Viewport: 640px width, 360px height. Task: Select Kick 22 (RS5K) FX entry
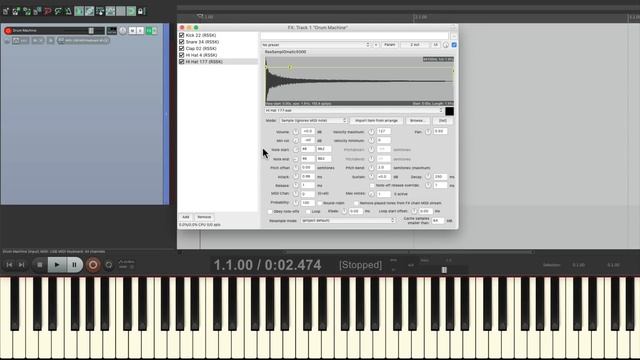click(x=201, y=36)
